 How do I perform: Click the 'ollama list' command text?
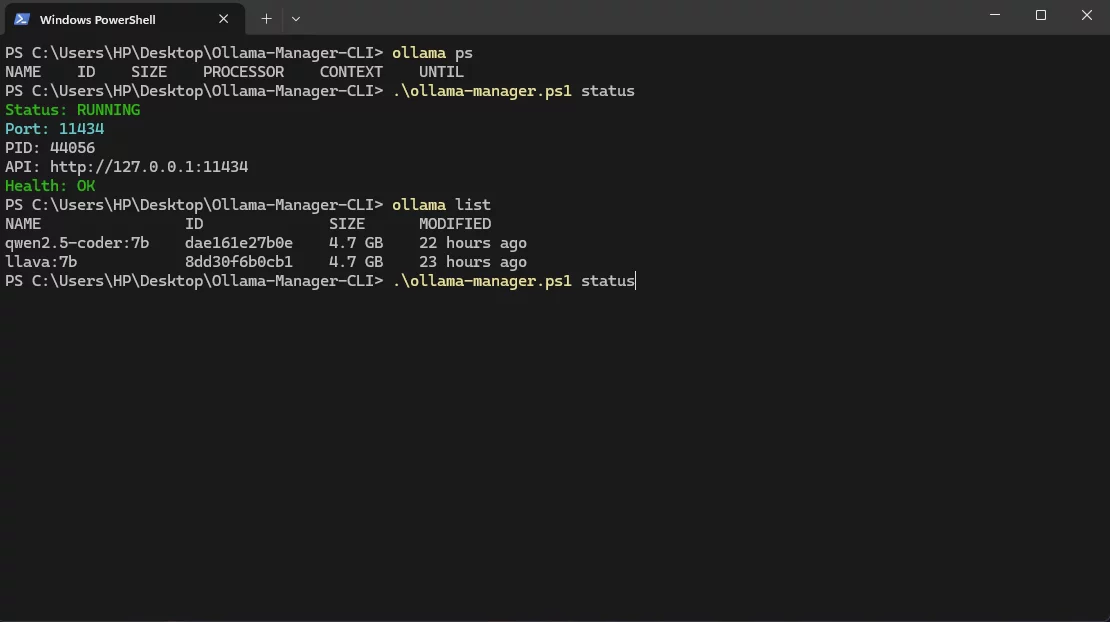(x=441, y=205)
